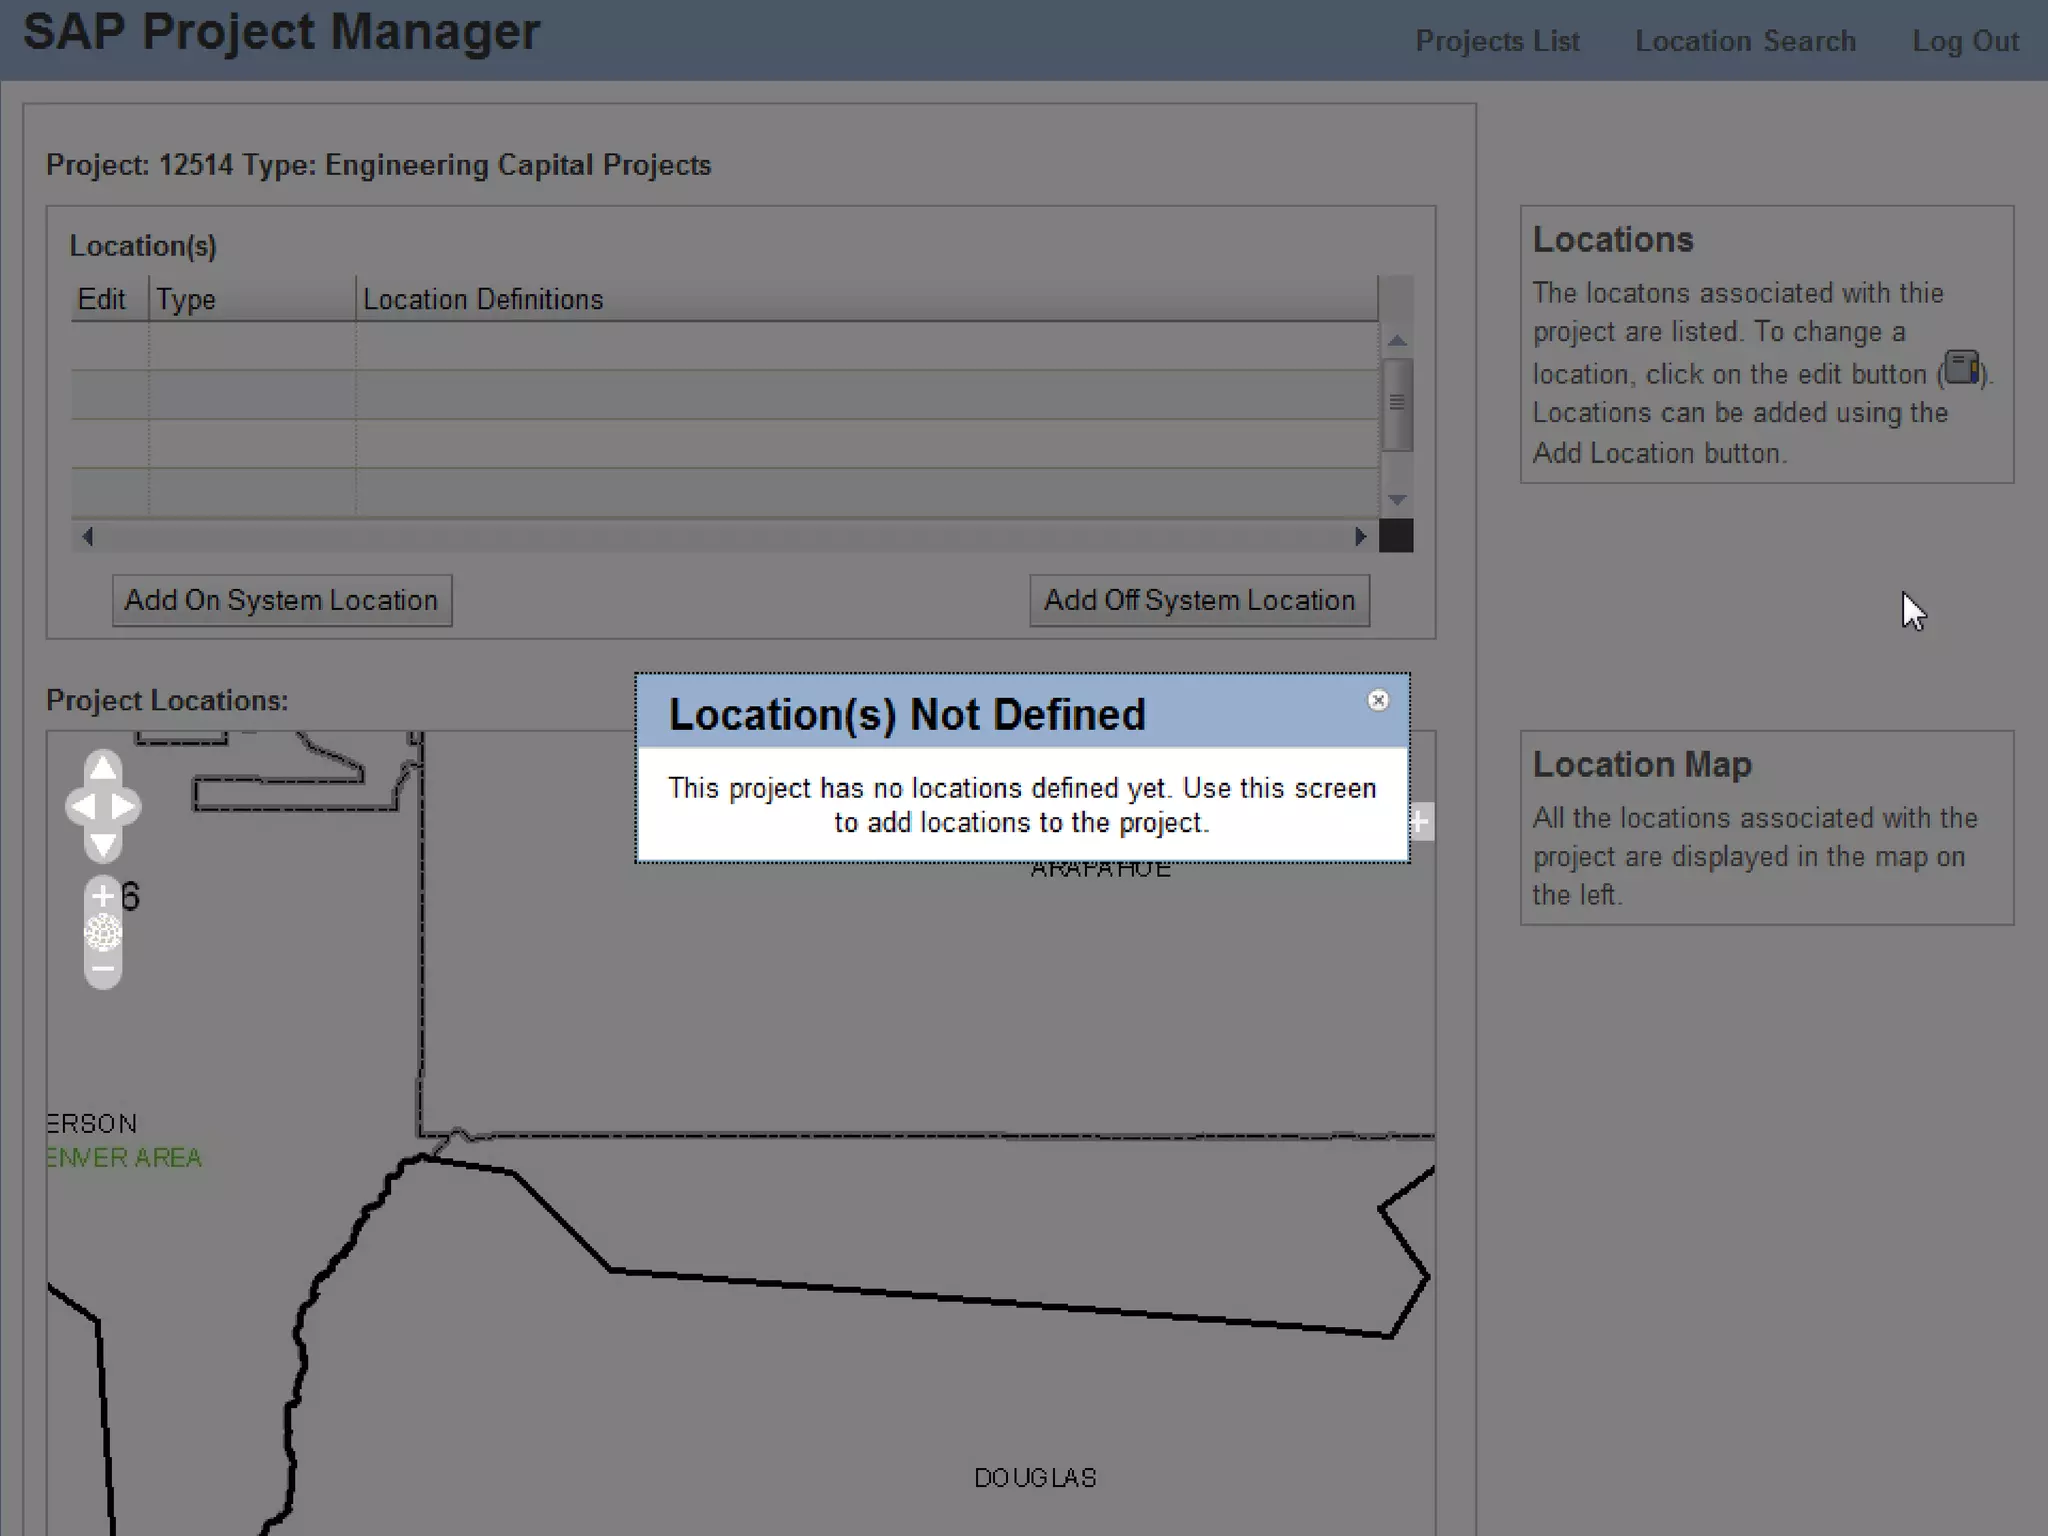Zoom in the map with plus

102,896
